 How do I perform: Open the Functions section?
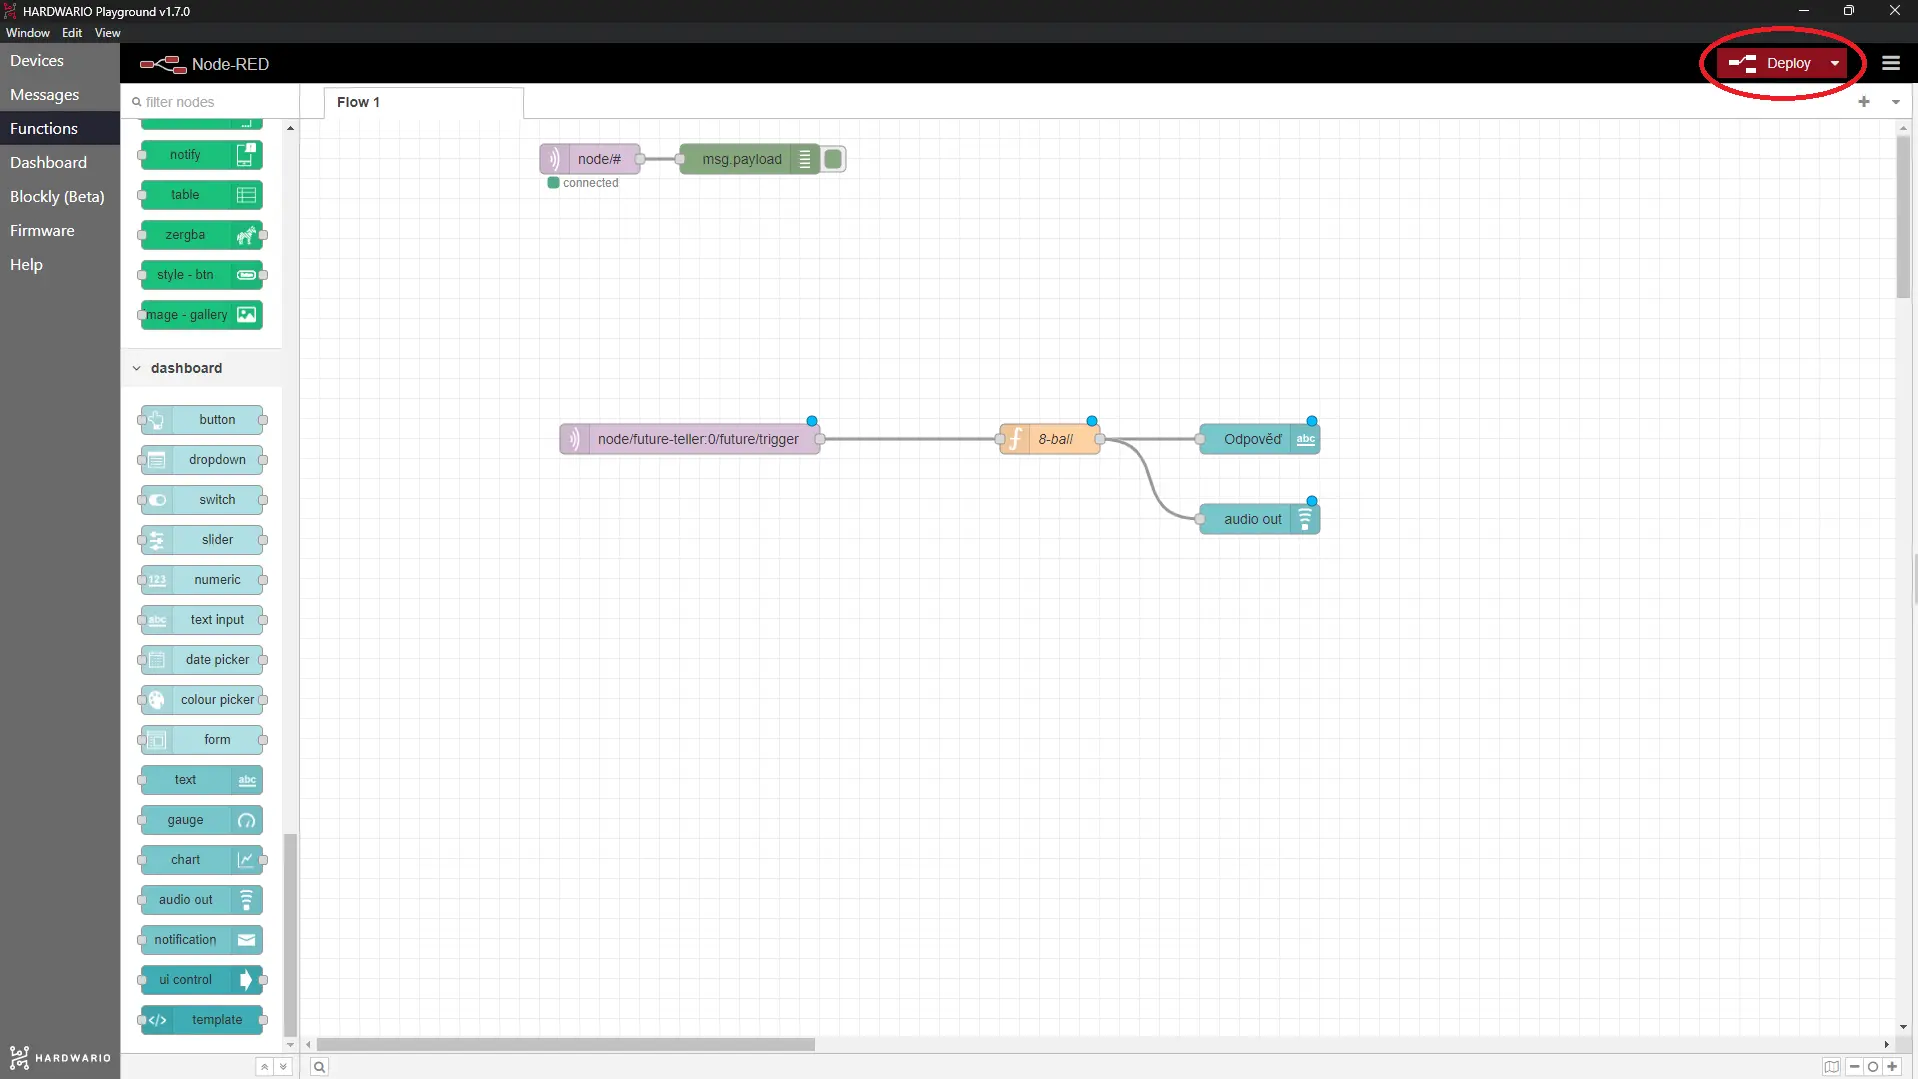coord(60,129)
